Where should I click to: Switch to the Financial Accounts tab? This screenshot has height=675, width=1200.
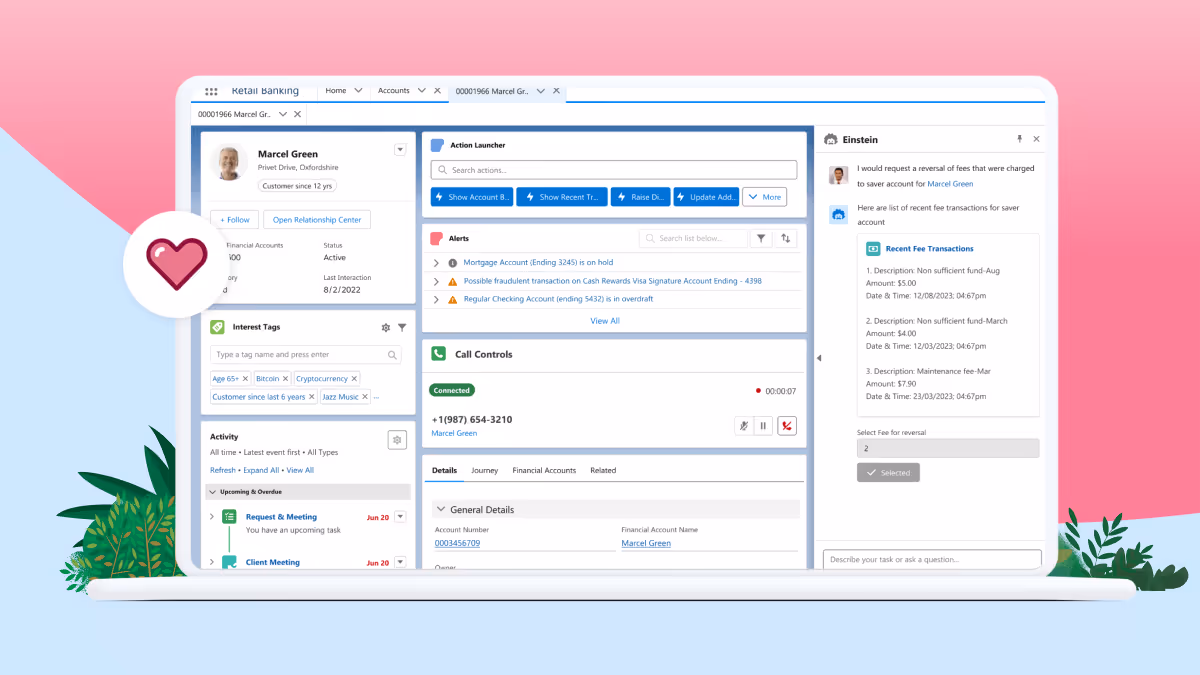click(544, 470)
